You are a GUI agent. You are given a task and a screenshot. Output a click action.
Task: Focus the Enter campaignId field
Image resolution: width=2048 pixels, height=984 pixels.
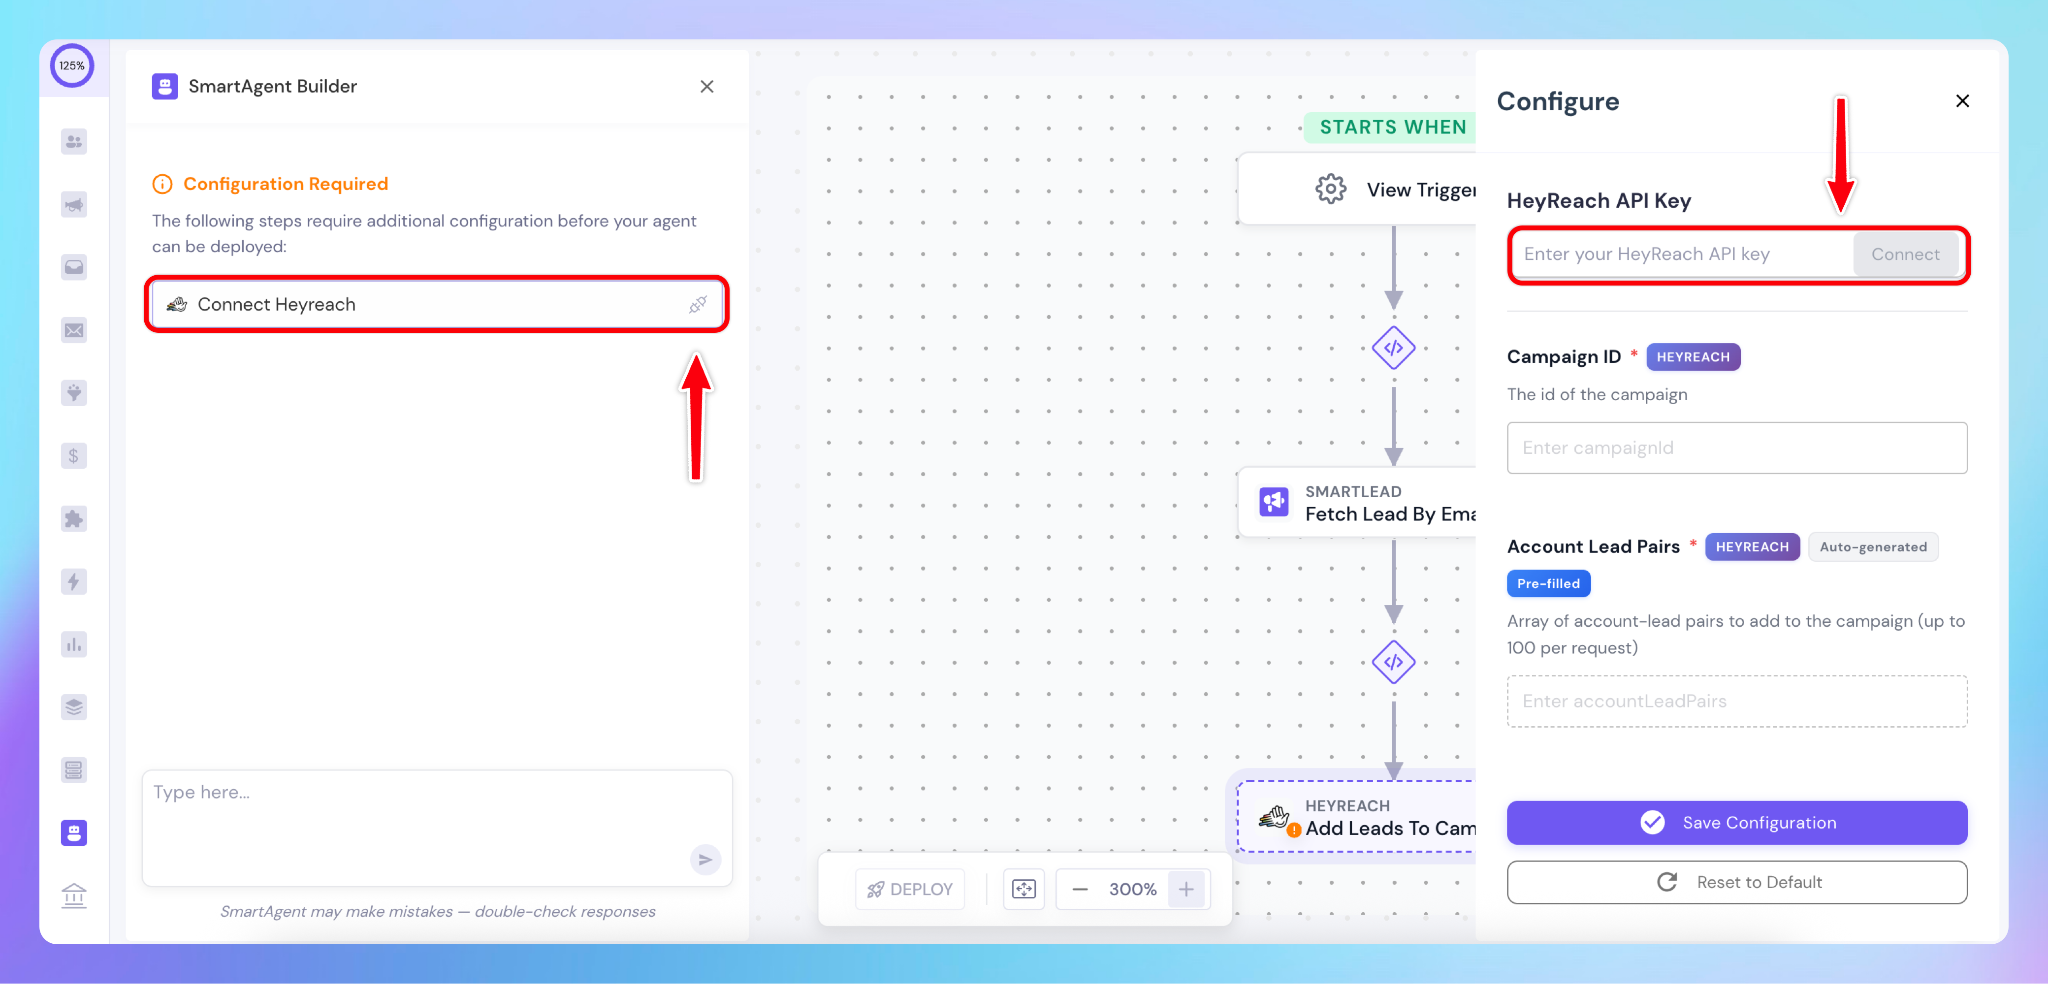1737,448
